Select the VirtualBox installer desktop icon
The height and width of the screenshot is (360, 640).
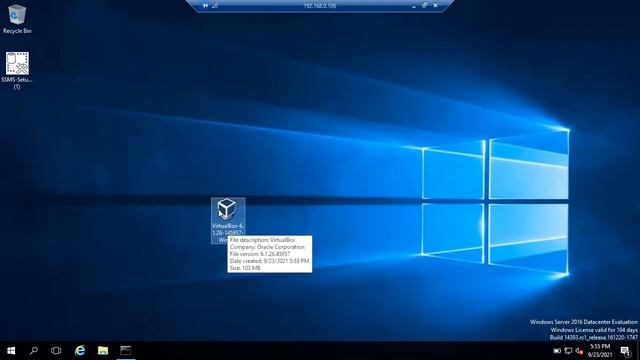pos(228,220)
